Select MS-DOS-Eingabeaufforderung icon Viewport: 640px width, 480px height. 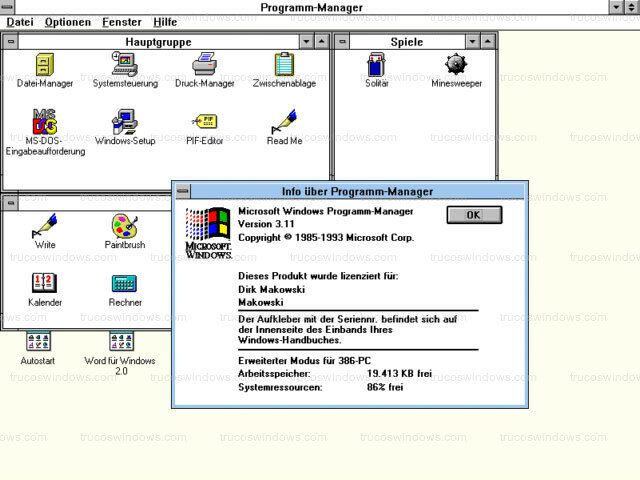click(44, 121)
